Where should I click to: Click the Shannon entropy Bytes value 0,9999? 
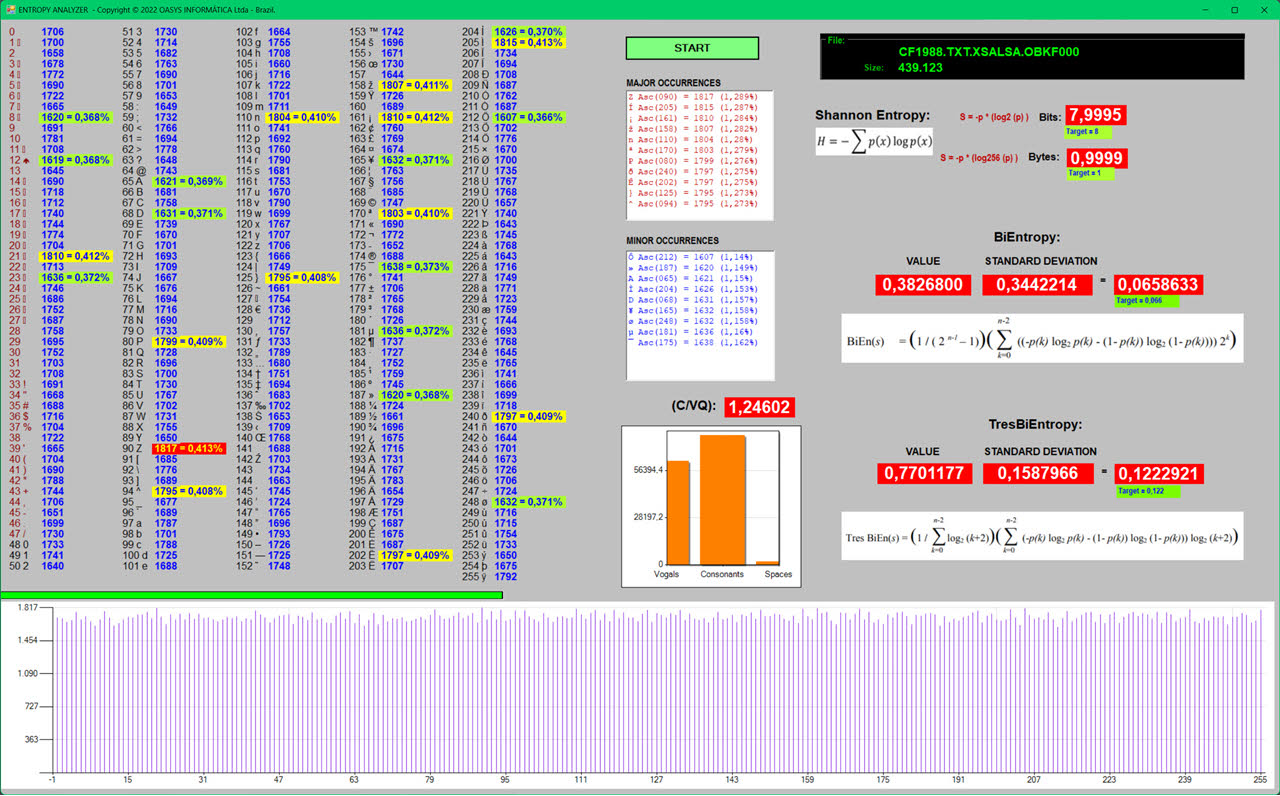(x=1095, y=158)
